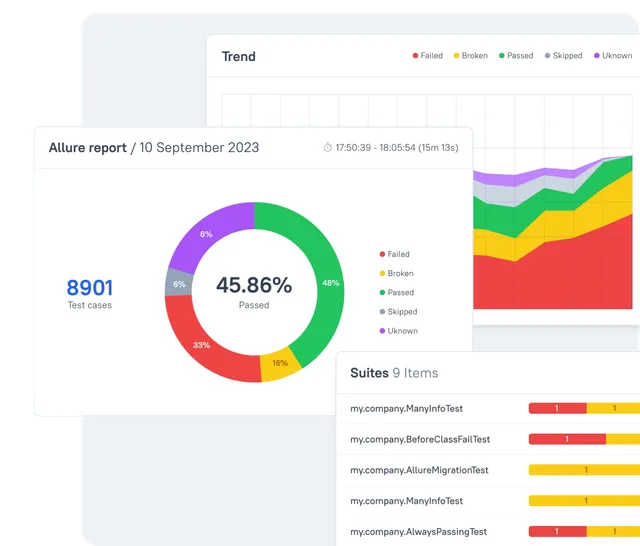Click the 17:50:39 - 18:05:54 duration text
The width and height of the screenshot is (640, 546).
coord(397,148)
